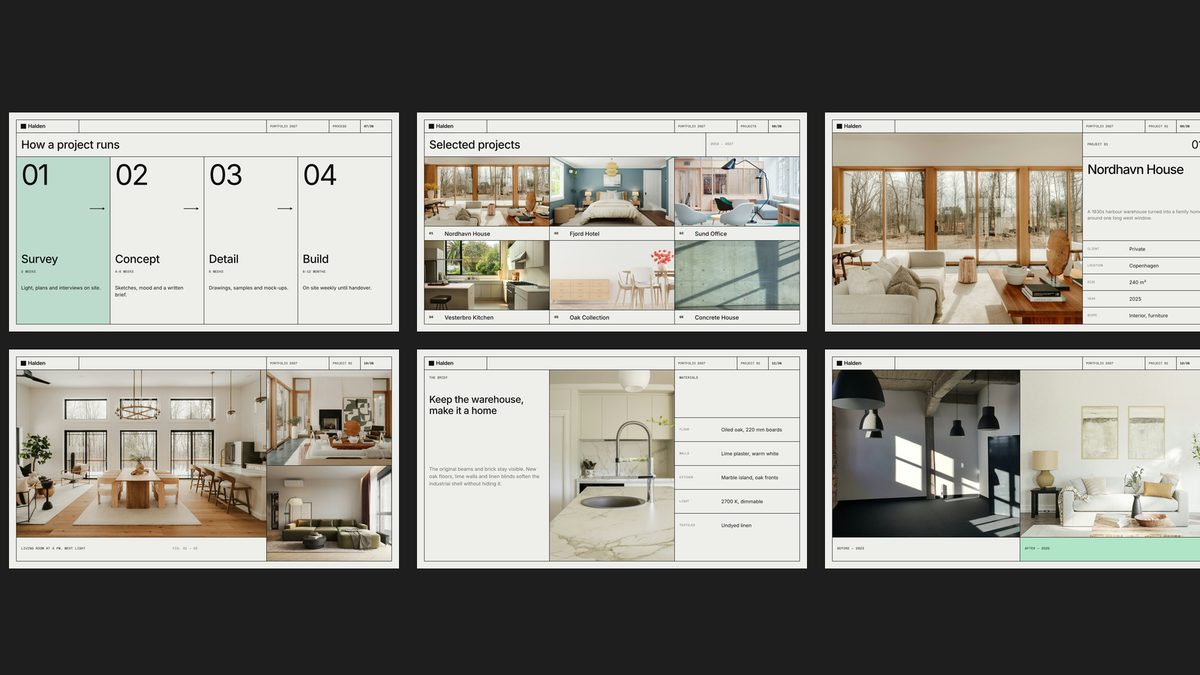Click "Keep the warehouse, make it a home" headline
The height and width of the screenshot is (675, 1200).
(x=476, y=405)
